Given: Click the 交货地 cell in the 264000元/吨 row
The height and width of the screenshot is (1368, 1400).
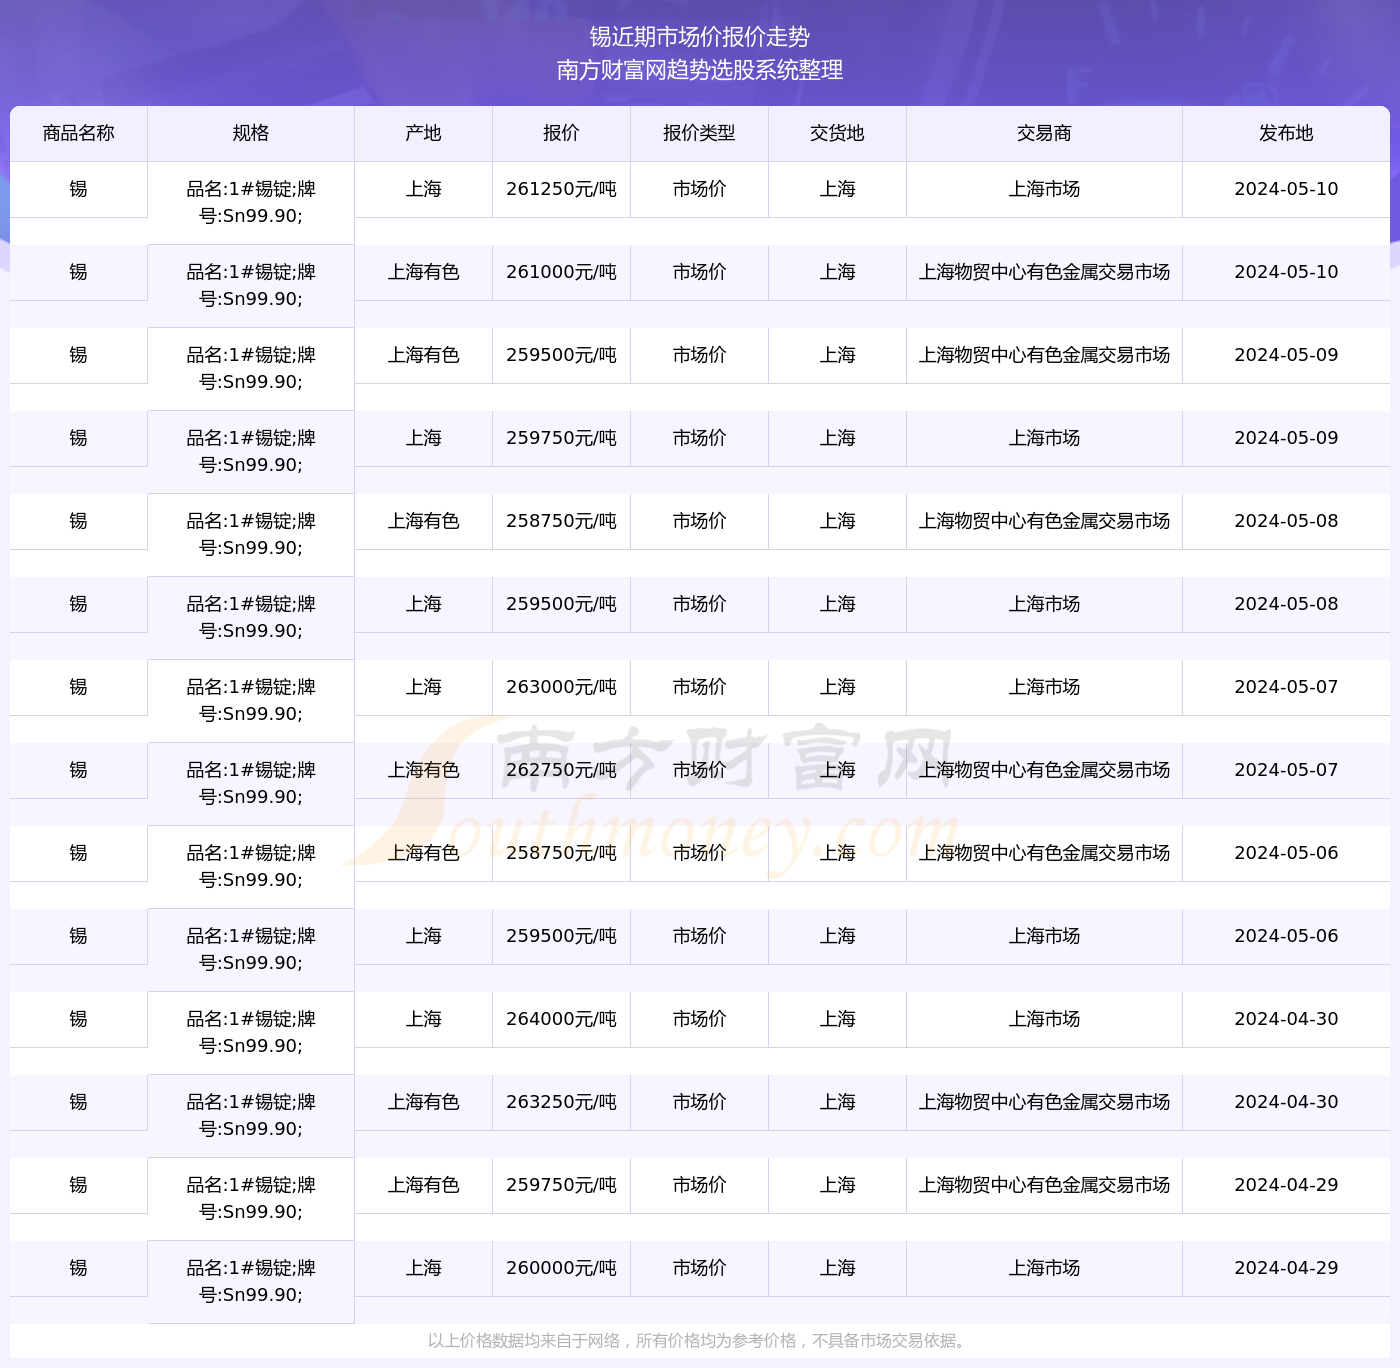Looking at the screenshot, I should point(838,1019).
